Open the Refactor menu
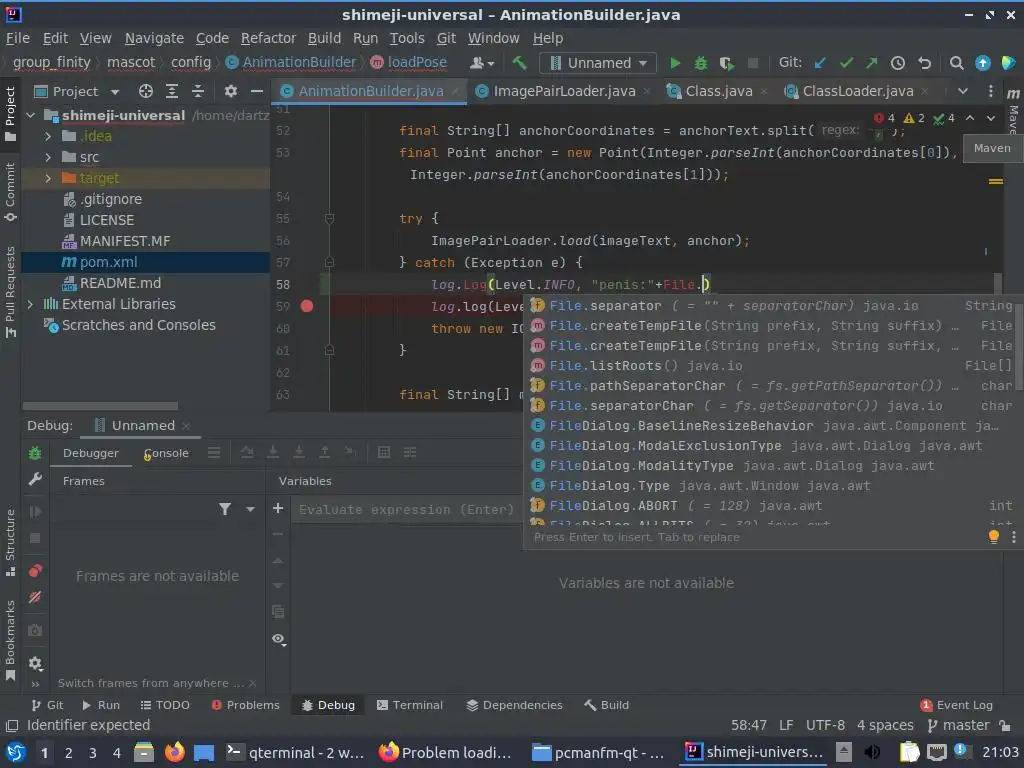Image resolution: width=1024 pixels, height=768 pixels. pos(268,39)
